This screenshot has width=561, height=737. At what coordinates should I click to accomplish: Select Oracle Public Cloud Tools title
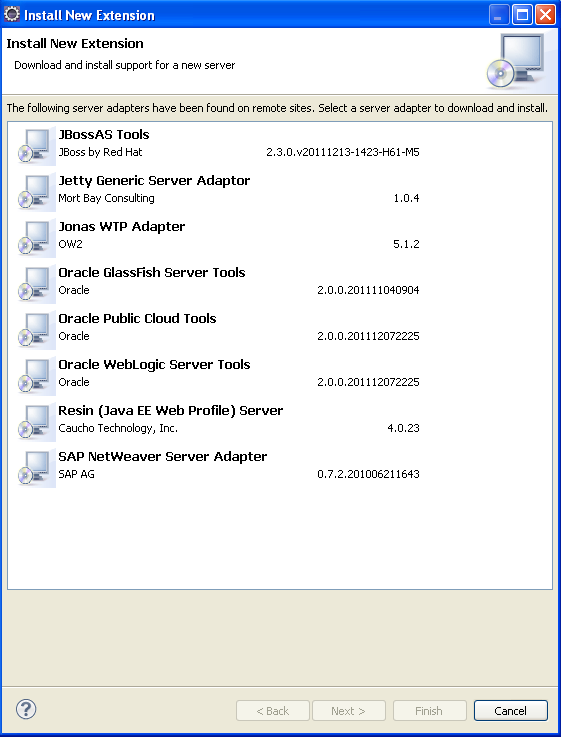(137, 319)
